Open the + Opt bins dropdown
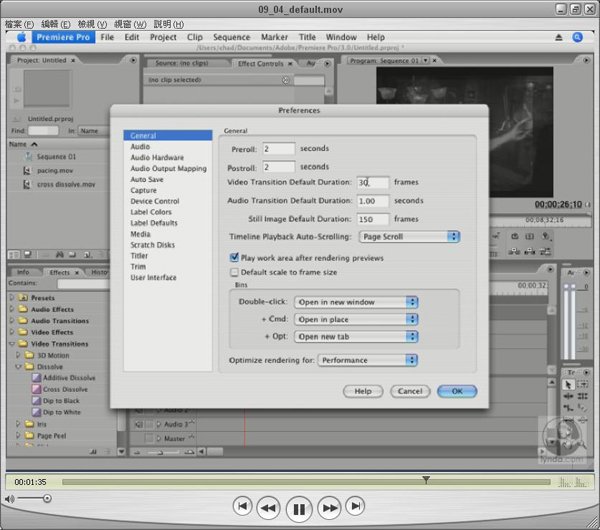This screenshot has width=600, height=530. 356,336
